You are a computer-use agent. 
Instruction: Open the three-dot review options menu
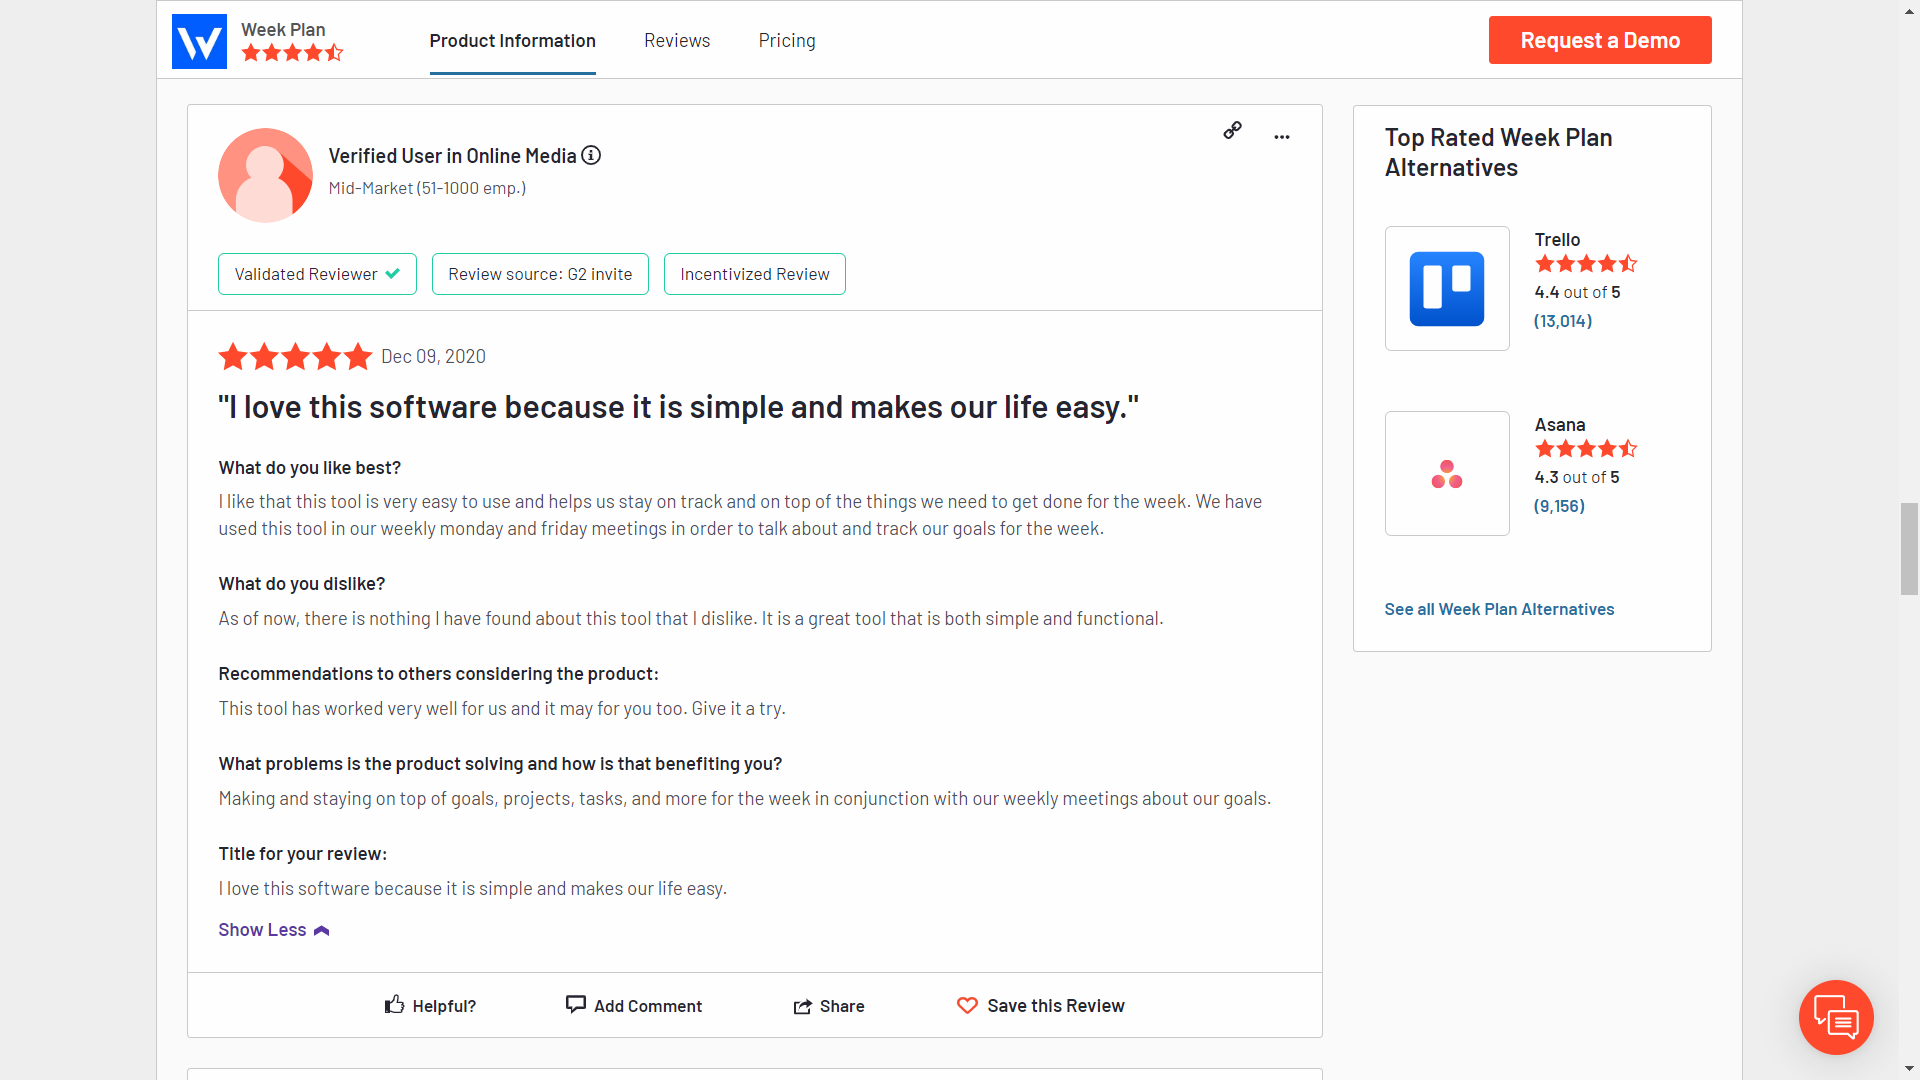pyautogui.click(x=1282, y=137)
